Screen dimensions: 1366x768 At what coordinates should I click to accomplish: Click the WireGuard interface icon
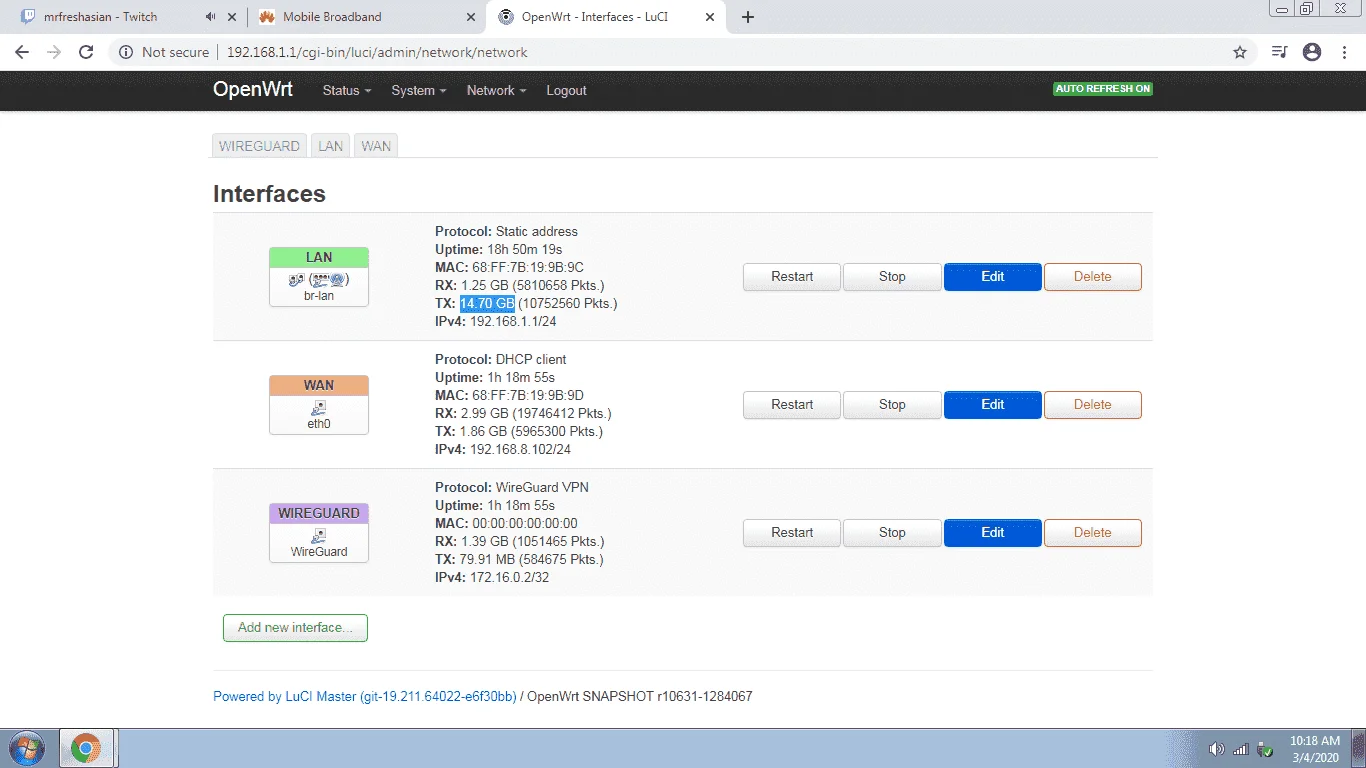coord(319,533)
